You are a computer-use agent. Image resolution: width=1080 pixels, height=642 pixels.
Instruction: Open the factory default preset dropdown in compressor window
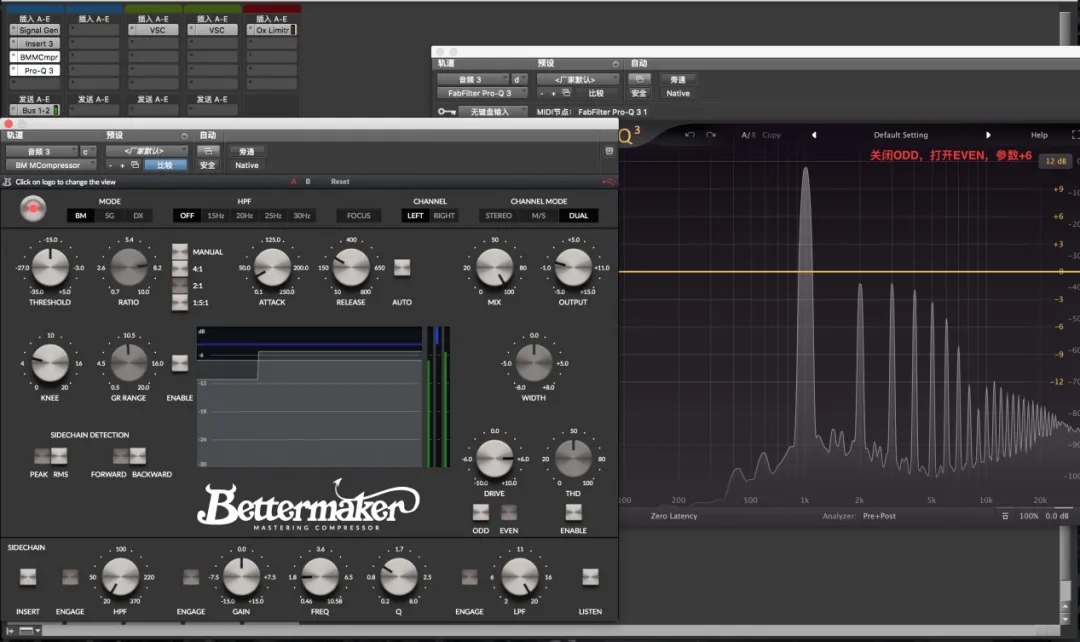point(147,152)
